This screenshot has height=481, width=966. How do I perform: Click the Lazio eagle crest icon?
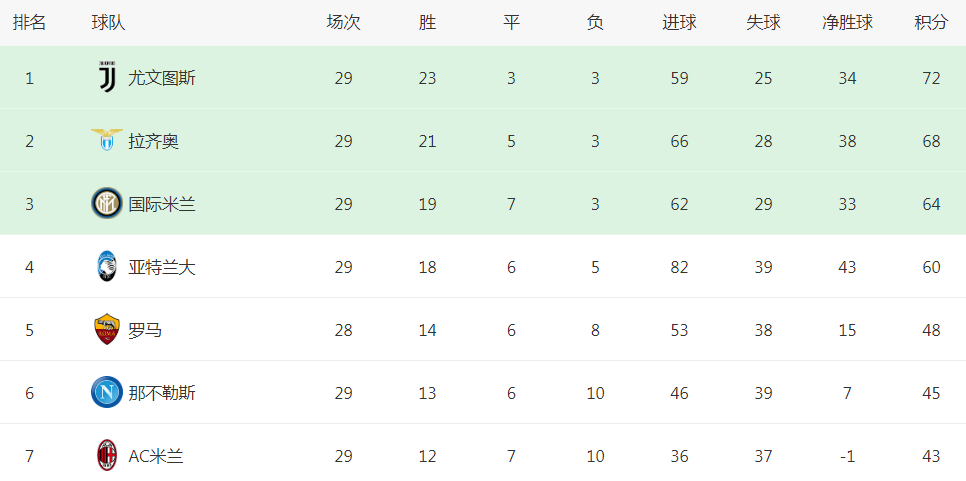(x=107, y=141)
